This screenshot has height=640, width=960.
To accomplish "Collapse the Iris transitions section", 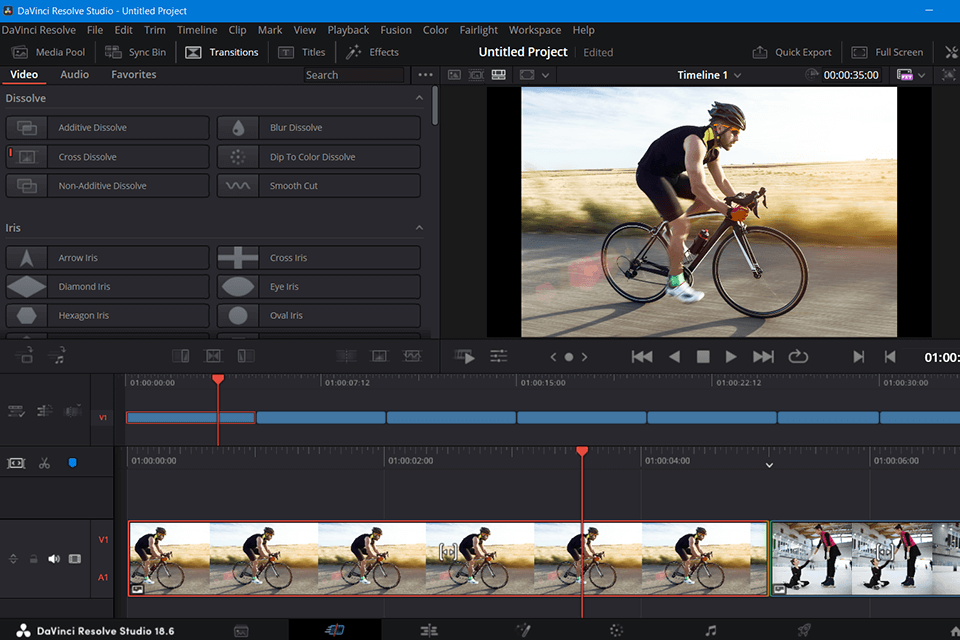I will click(420, 228).
